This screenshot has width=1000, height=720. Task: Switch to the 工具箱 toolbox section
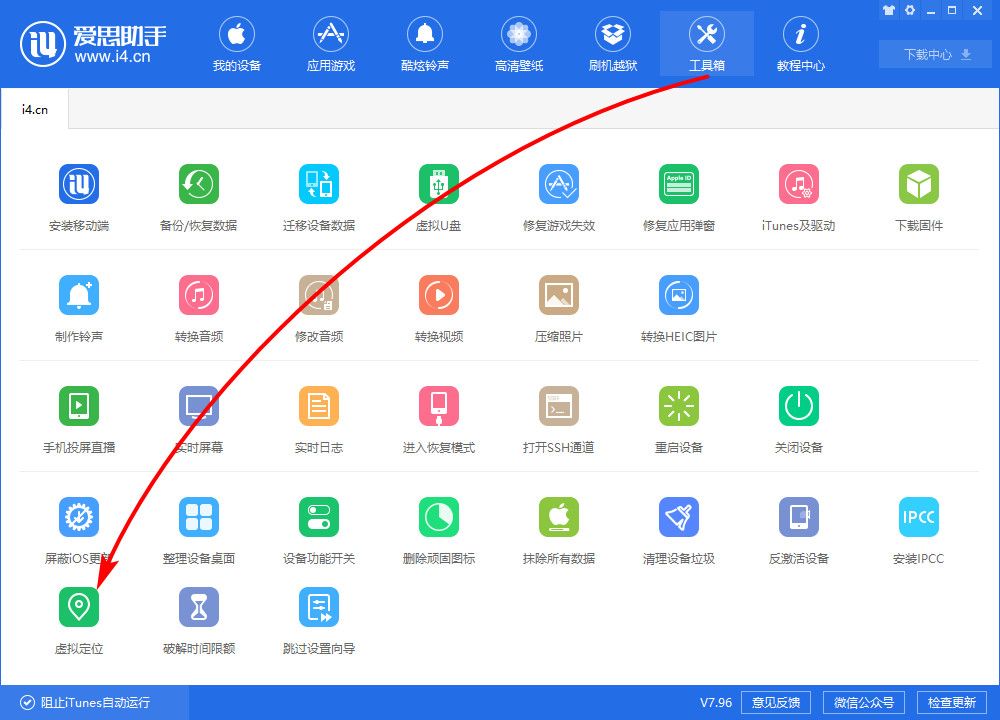click(706, 43)
